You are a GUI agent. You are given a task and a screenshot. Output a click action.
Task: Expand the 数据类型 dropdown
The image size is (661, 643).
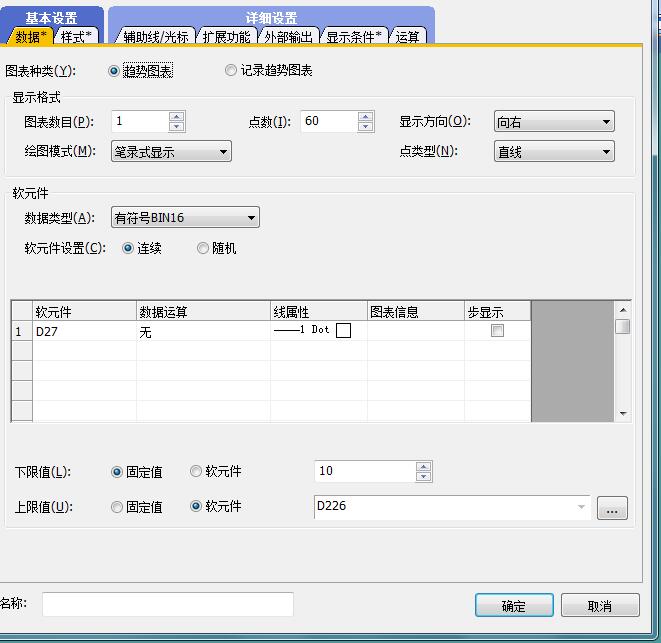pos(186,218)
